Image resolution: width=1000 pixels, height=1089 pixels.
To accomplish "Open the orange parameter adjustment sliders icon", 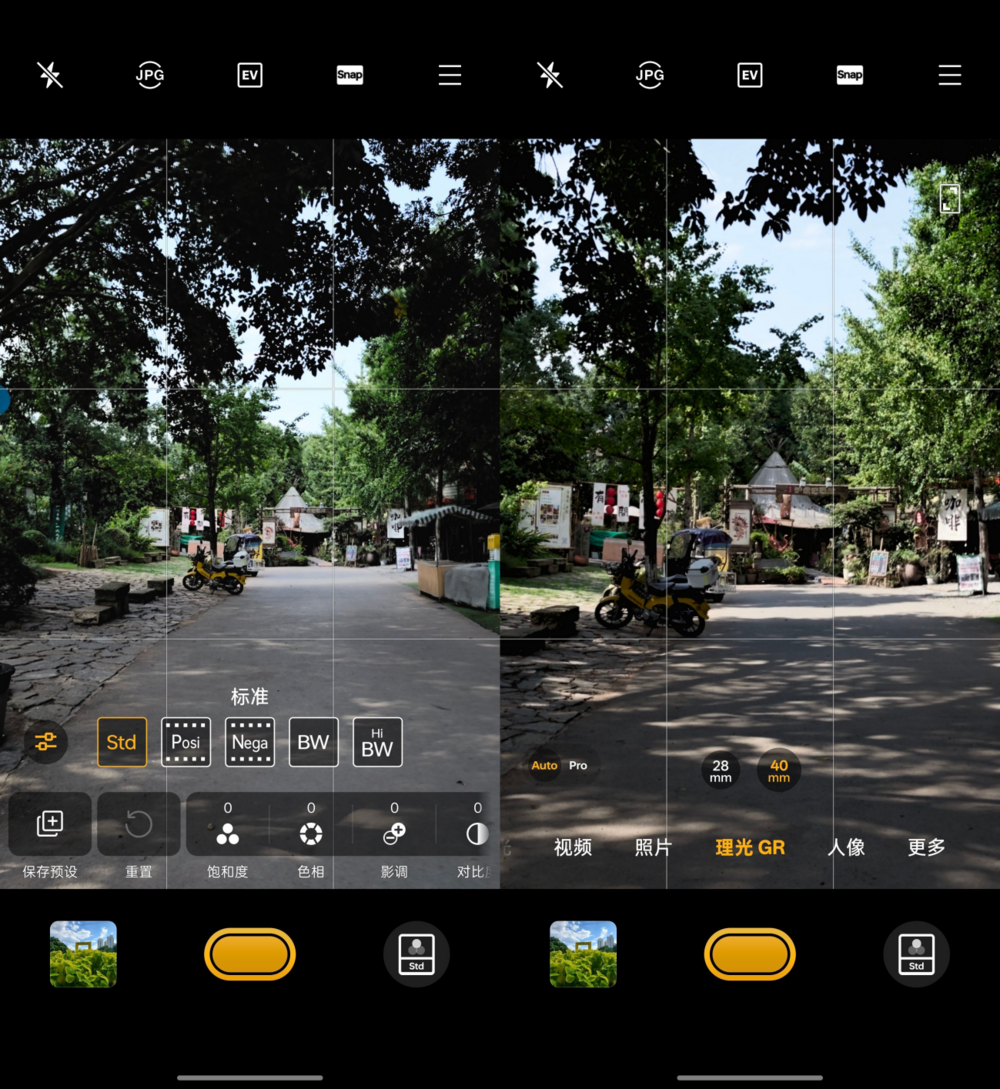I will coord(46,742).
